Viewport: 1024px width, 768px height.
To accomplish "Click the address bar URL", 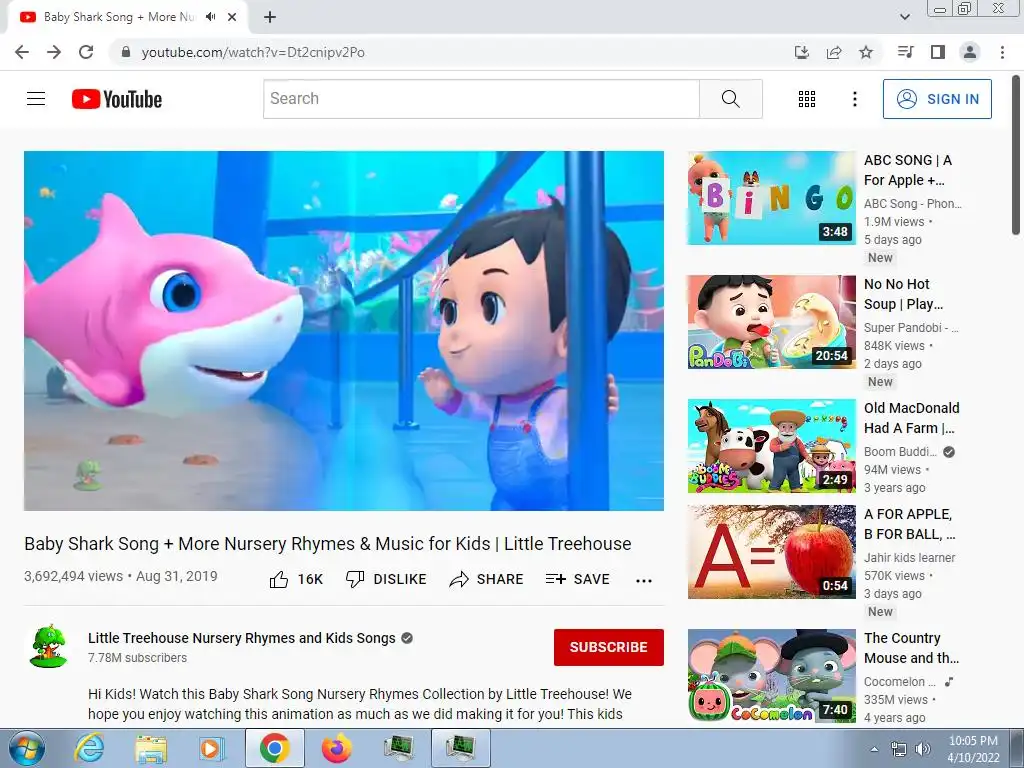I will click(x=253, y=52).
